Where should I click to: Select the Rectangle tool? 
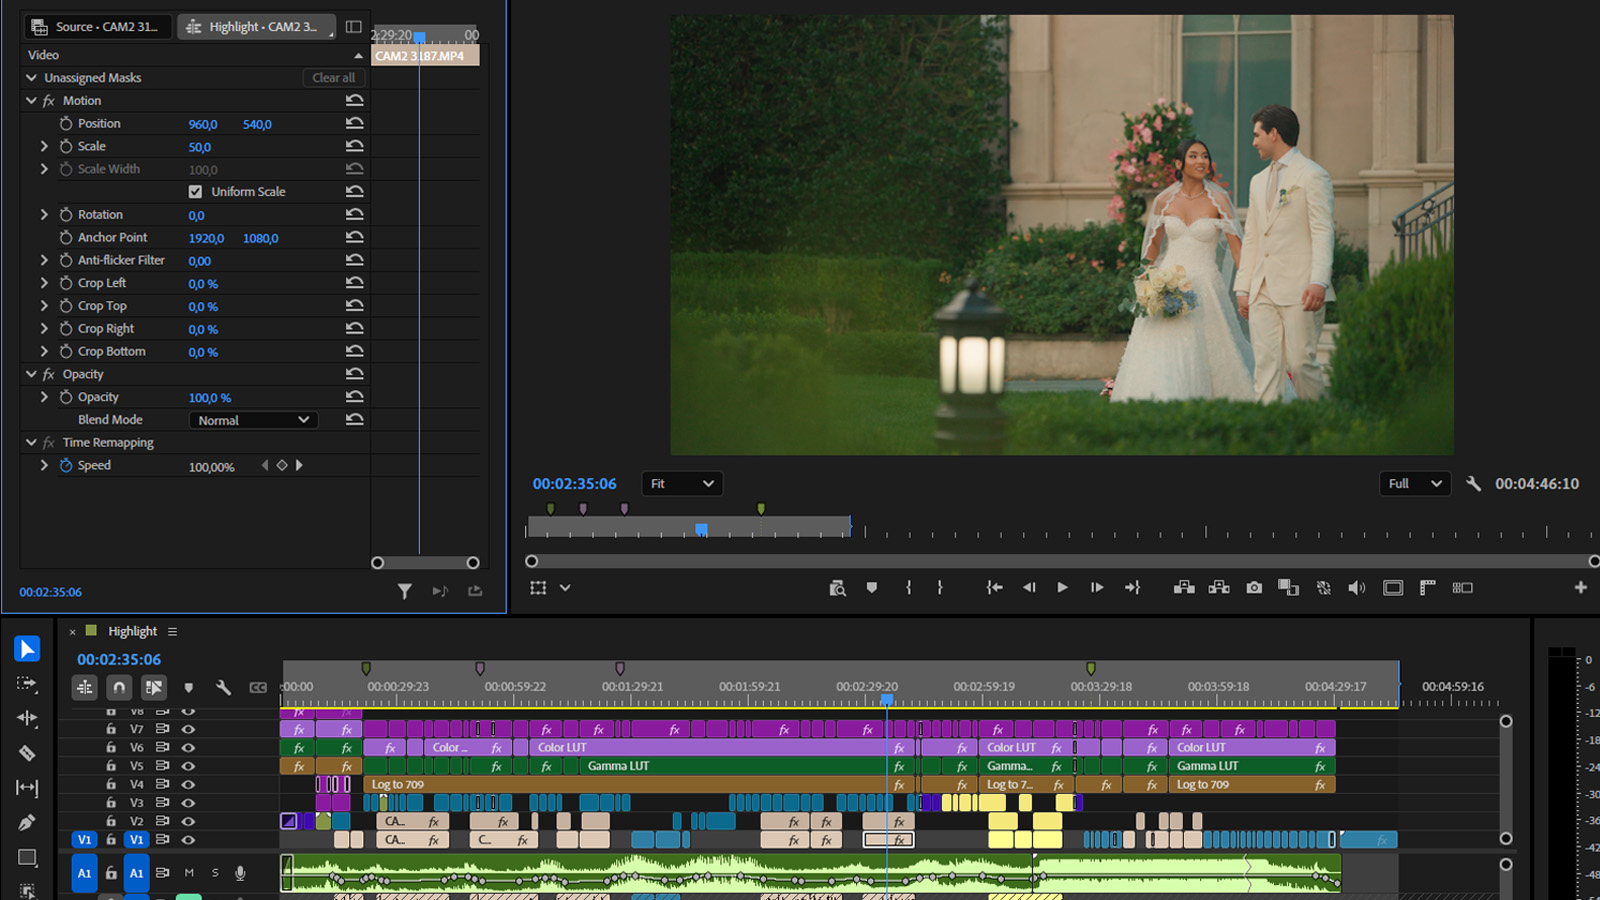pyautogui.click(x=27, y=857)
